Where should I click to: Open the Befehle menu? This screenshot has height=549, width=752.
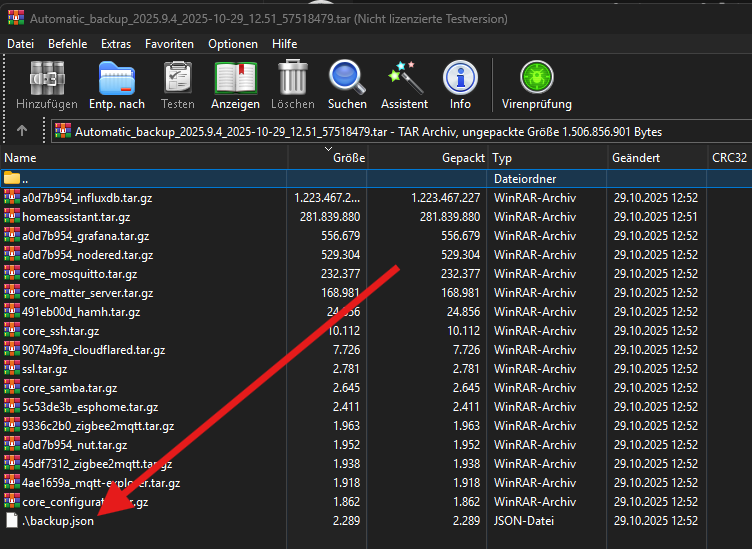coord(67,44)
